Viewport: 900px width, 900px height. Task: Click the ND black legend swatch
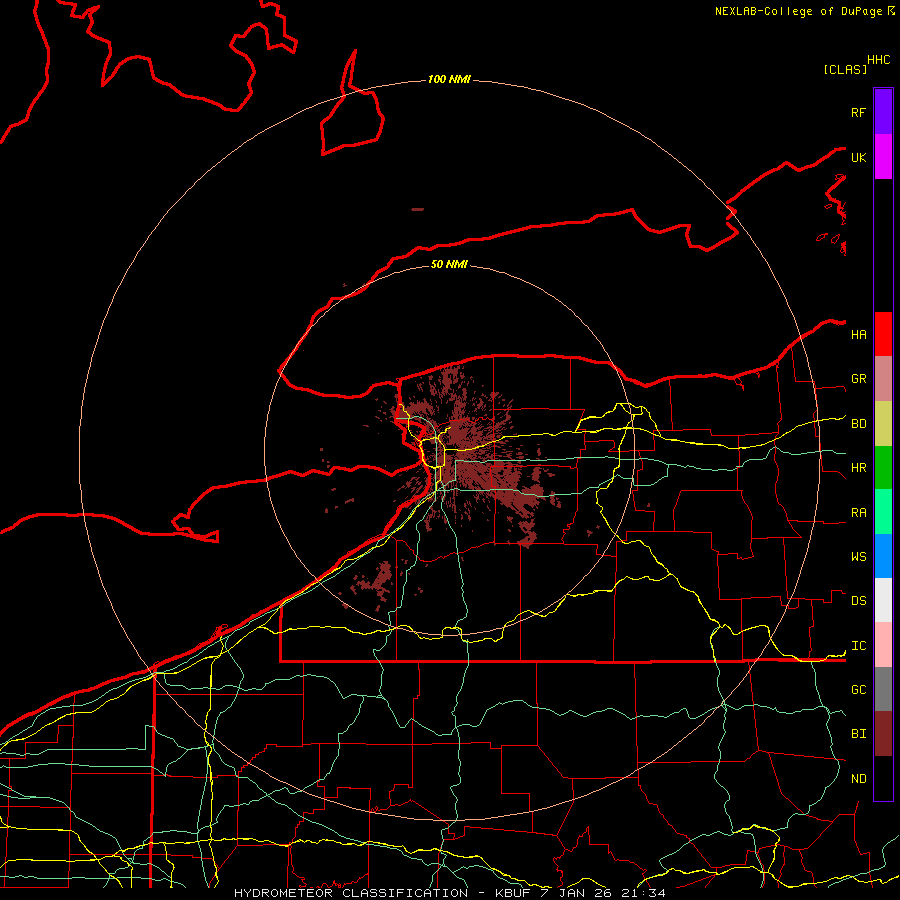[883, 778]
